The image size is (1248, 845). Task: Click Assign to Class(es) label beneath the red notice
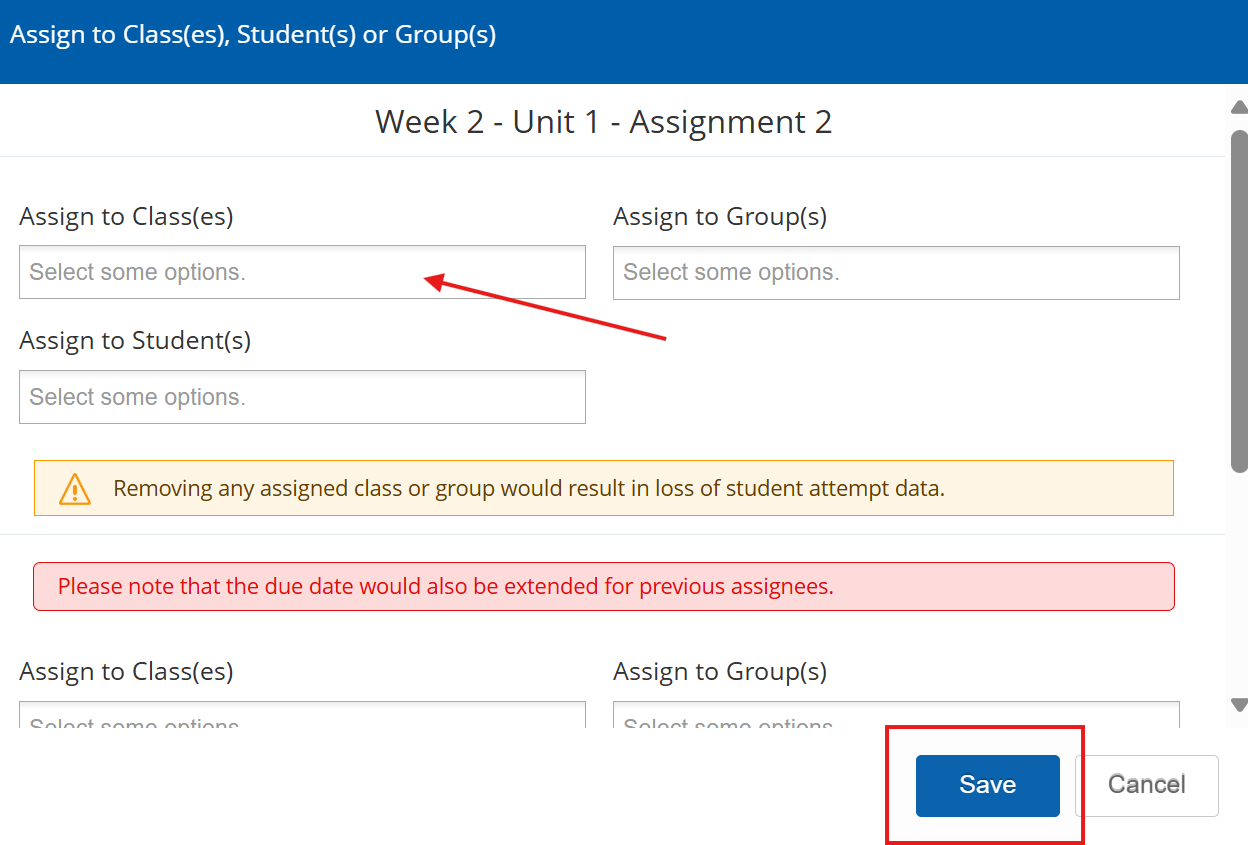126,672
